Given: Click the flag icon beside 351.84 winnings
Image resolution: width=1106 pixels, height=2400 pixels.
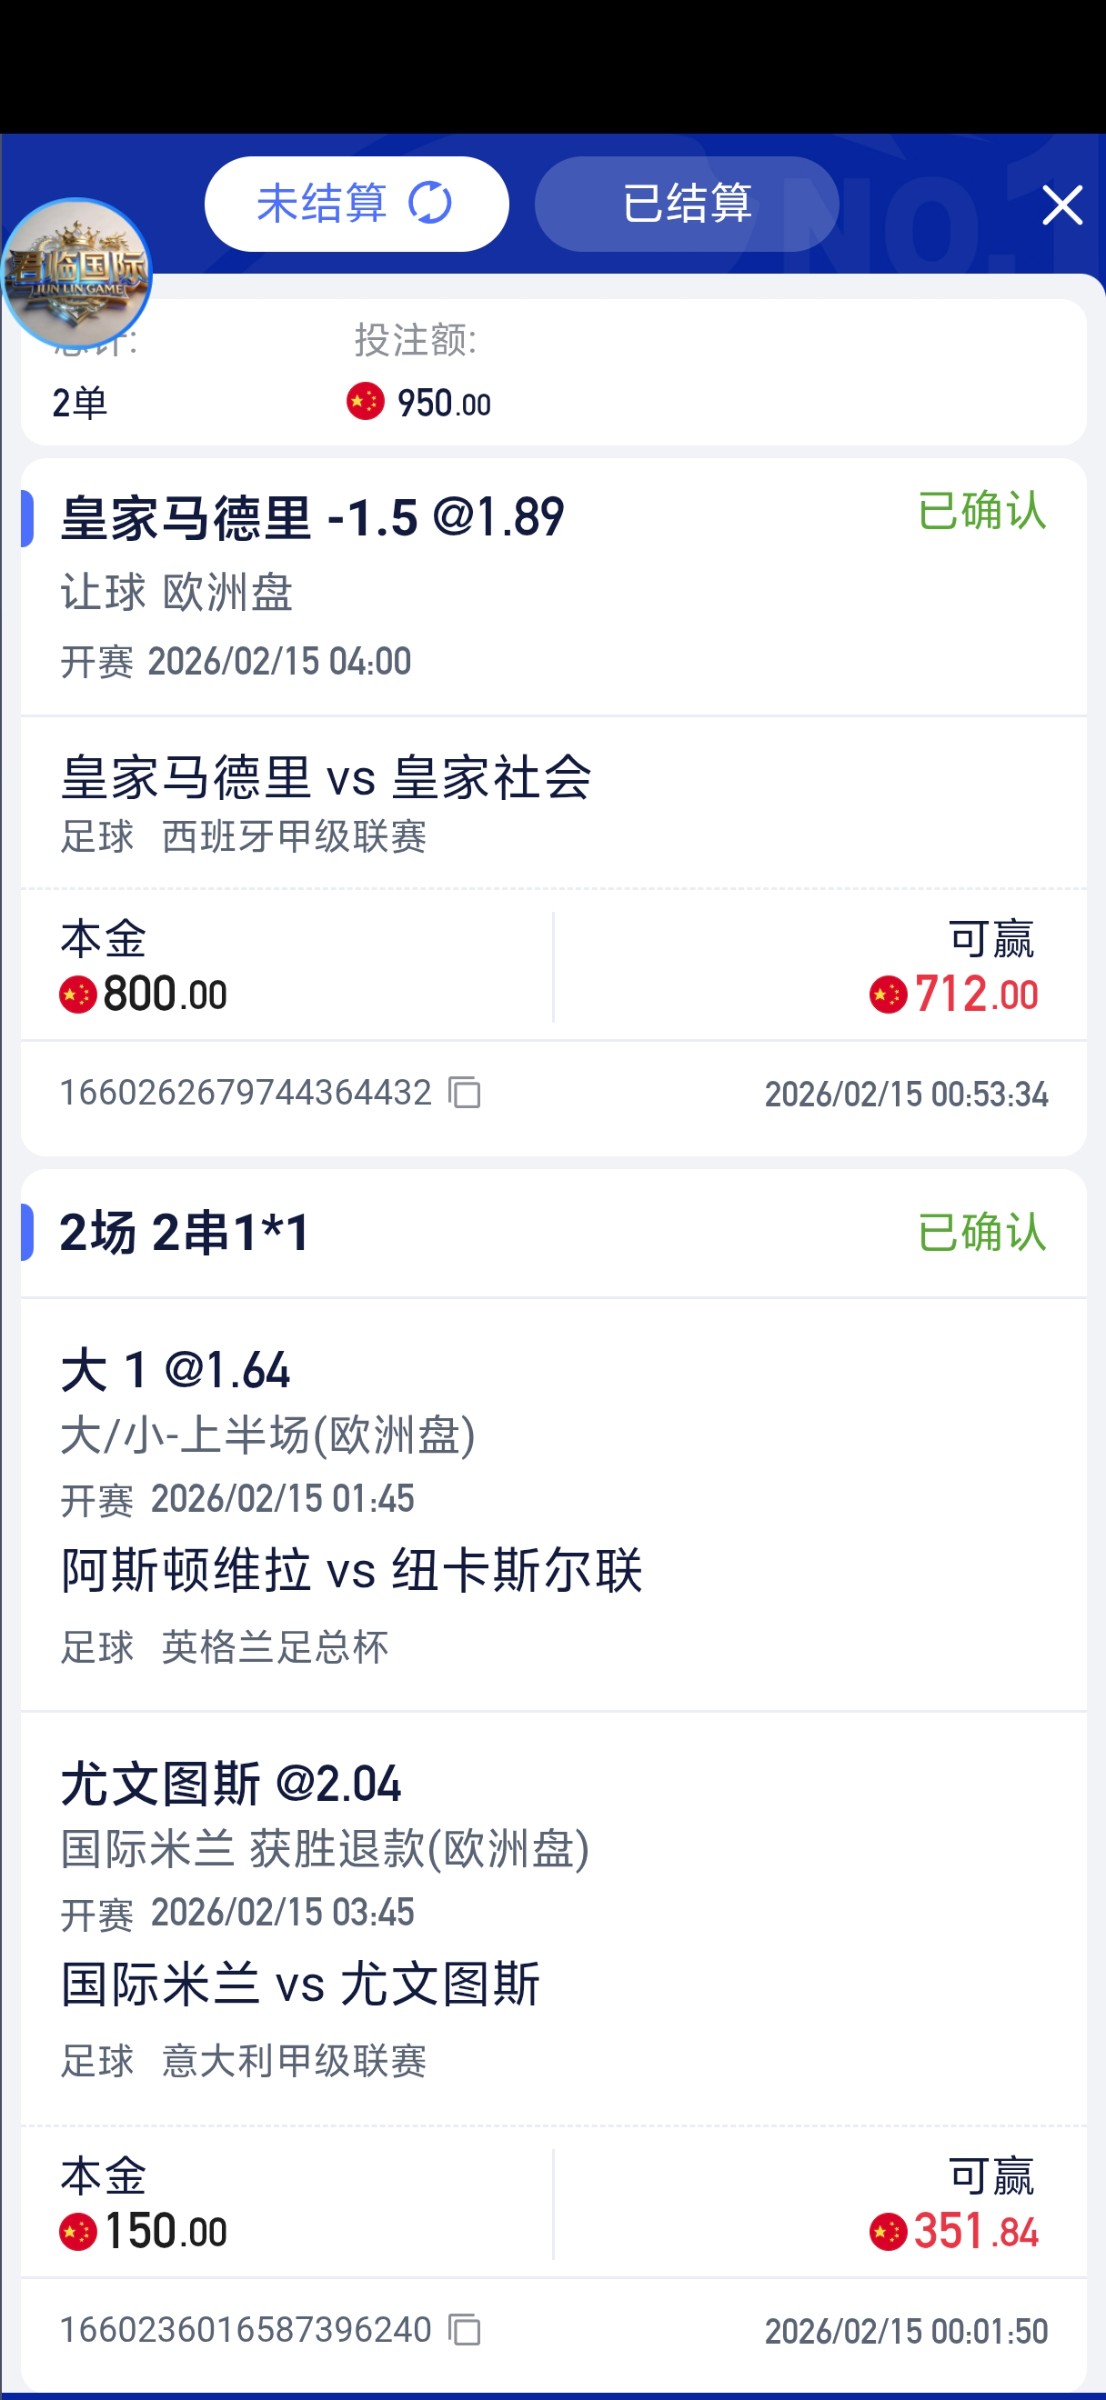Looking at the screenshot, I should click(x=888, y=2232).
